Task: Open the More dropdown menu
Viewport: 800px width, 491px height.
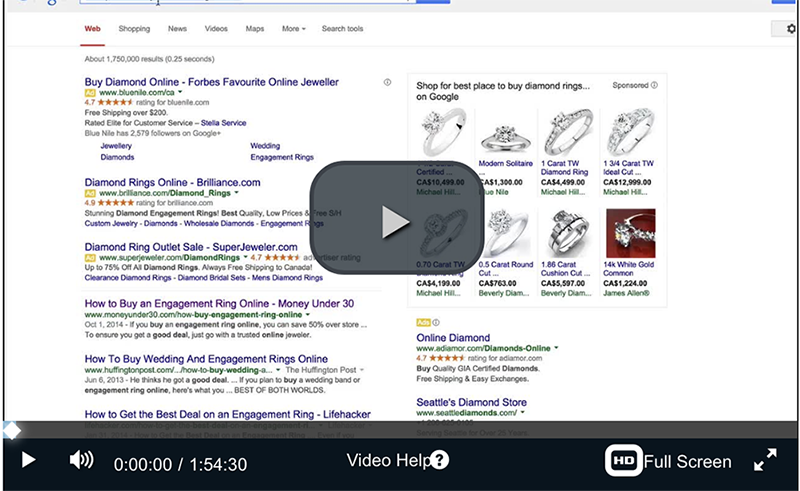Action: tap(293, 29)
